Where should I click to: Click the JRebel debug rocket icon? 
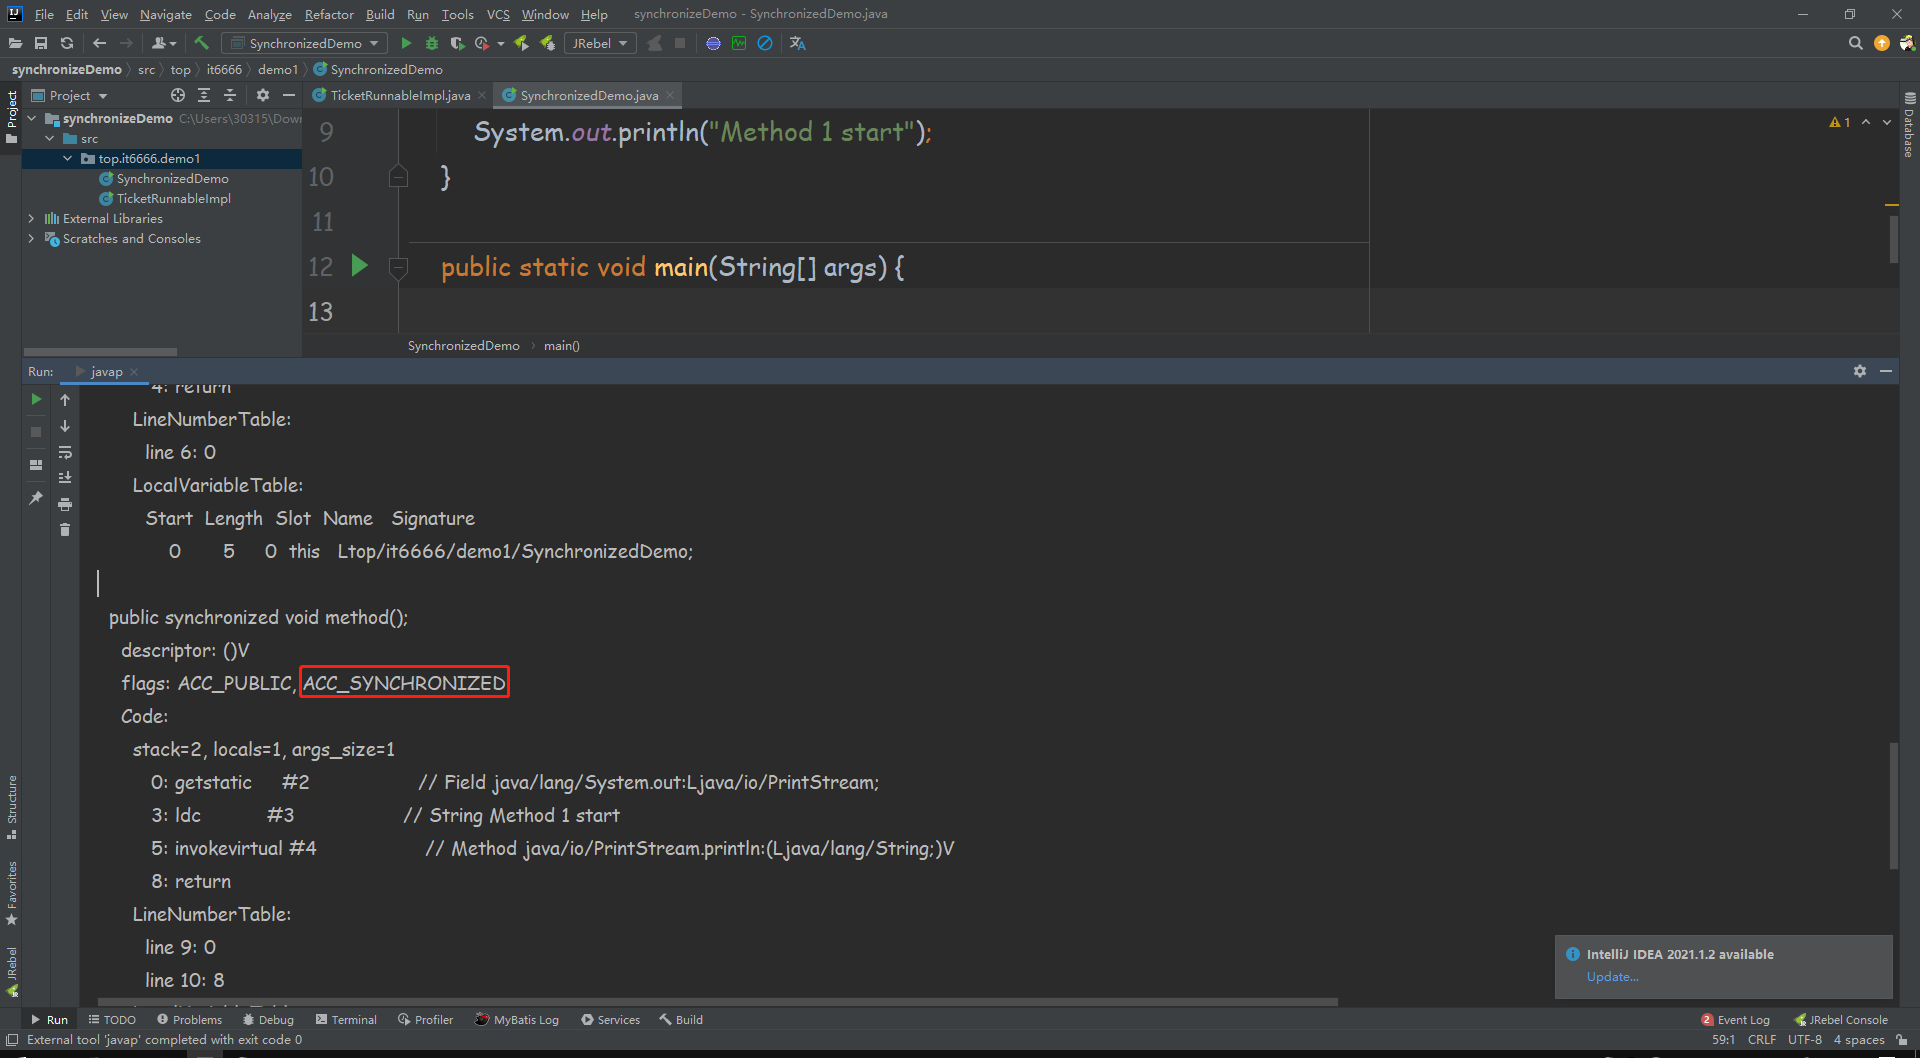[x=547, y=43]
